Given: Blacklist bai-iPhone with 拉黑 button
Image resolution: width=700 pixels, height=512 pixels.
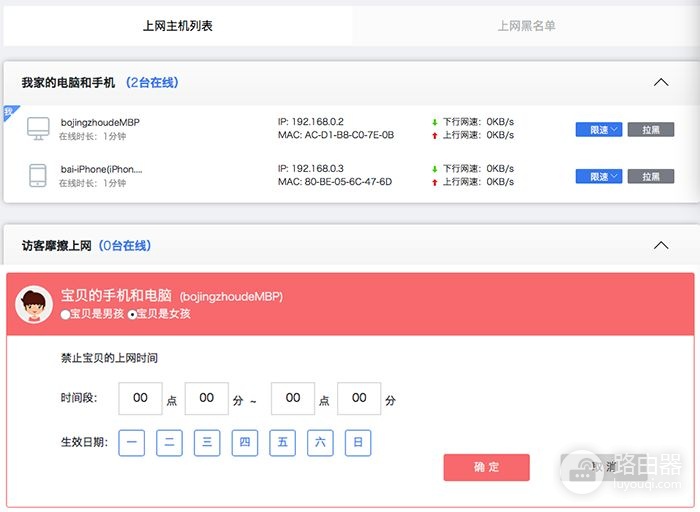Looking at the screenshot, I should [x=651, y=176].
